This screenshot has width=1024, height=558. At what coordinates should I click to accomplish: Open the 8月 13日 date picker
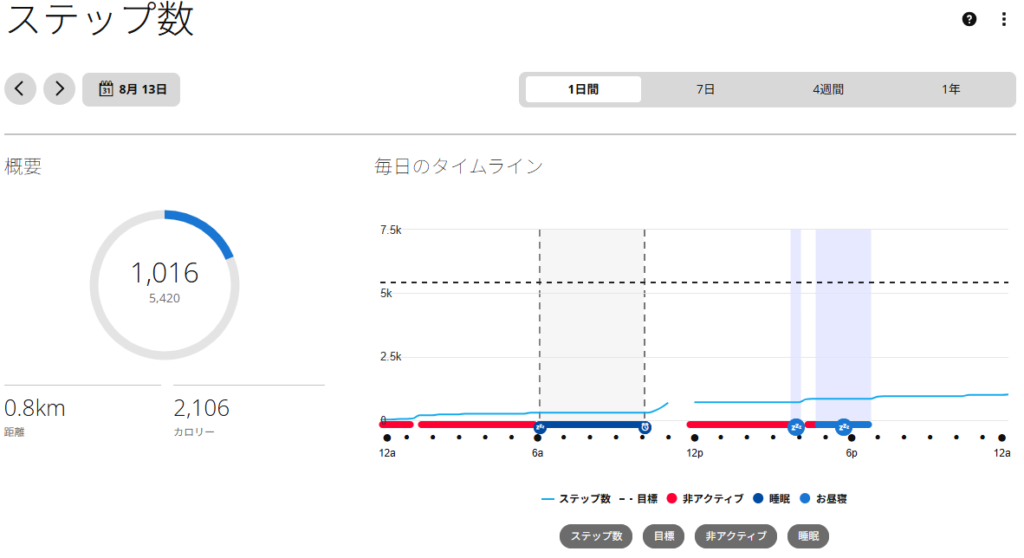click(x=131, y=89)
